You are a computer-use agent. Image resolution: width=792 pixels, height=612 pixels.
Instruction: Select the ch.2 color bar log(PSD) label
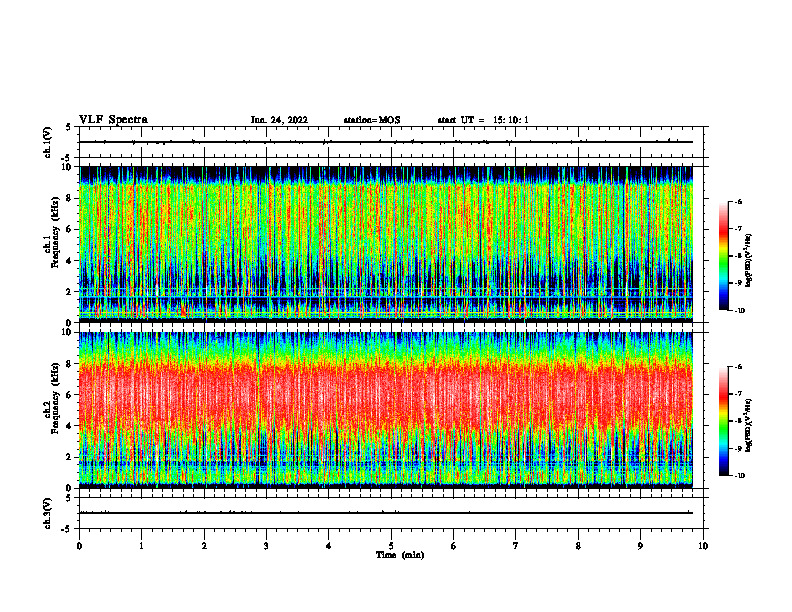[749, 425]
